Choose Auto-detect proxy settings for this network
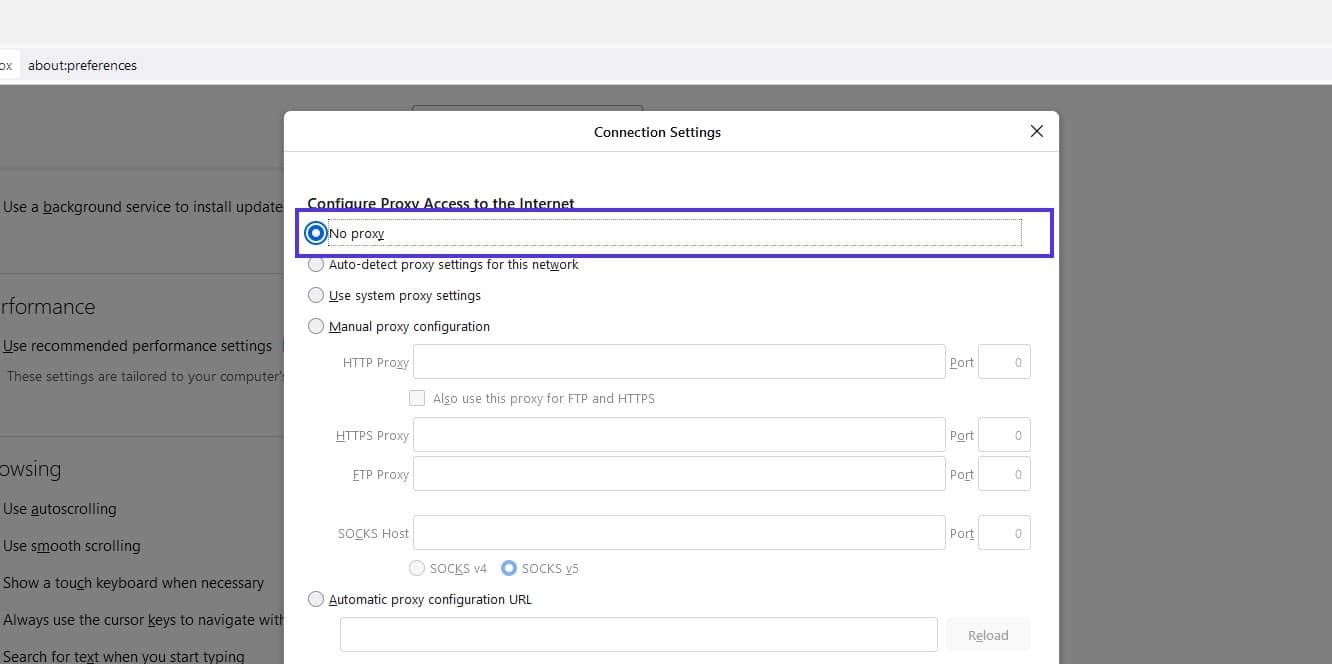The width and height of the screenshot is (1332, 664). [x=316, y=265]
